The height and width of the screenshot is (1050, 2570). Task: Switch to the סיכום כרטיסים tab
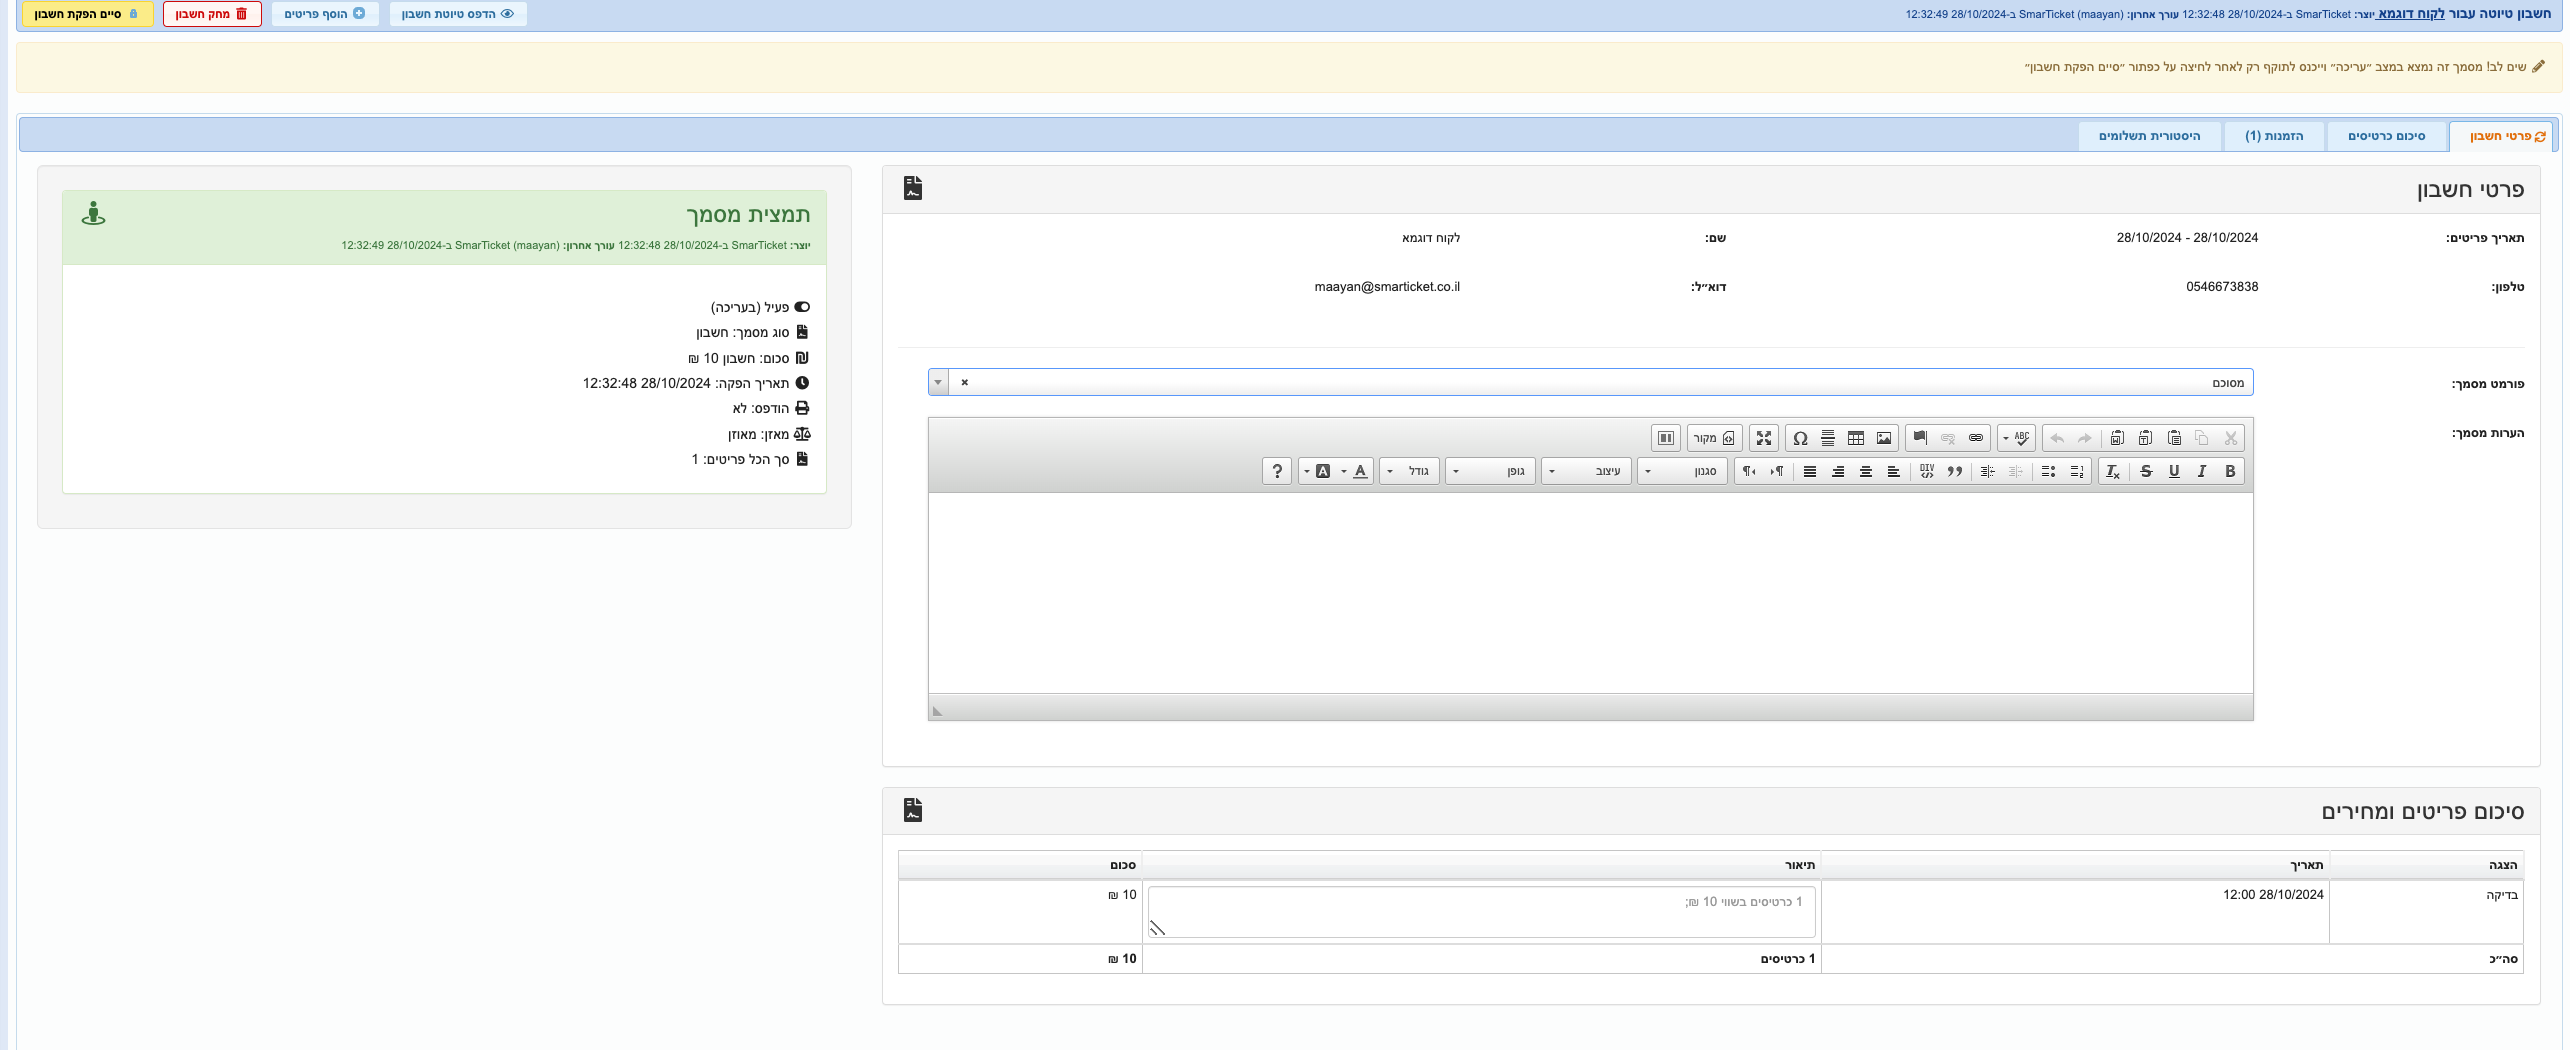pyautogui.click(x=2386, y=136)
